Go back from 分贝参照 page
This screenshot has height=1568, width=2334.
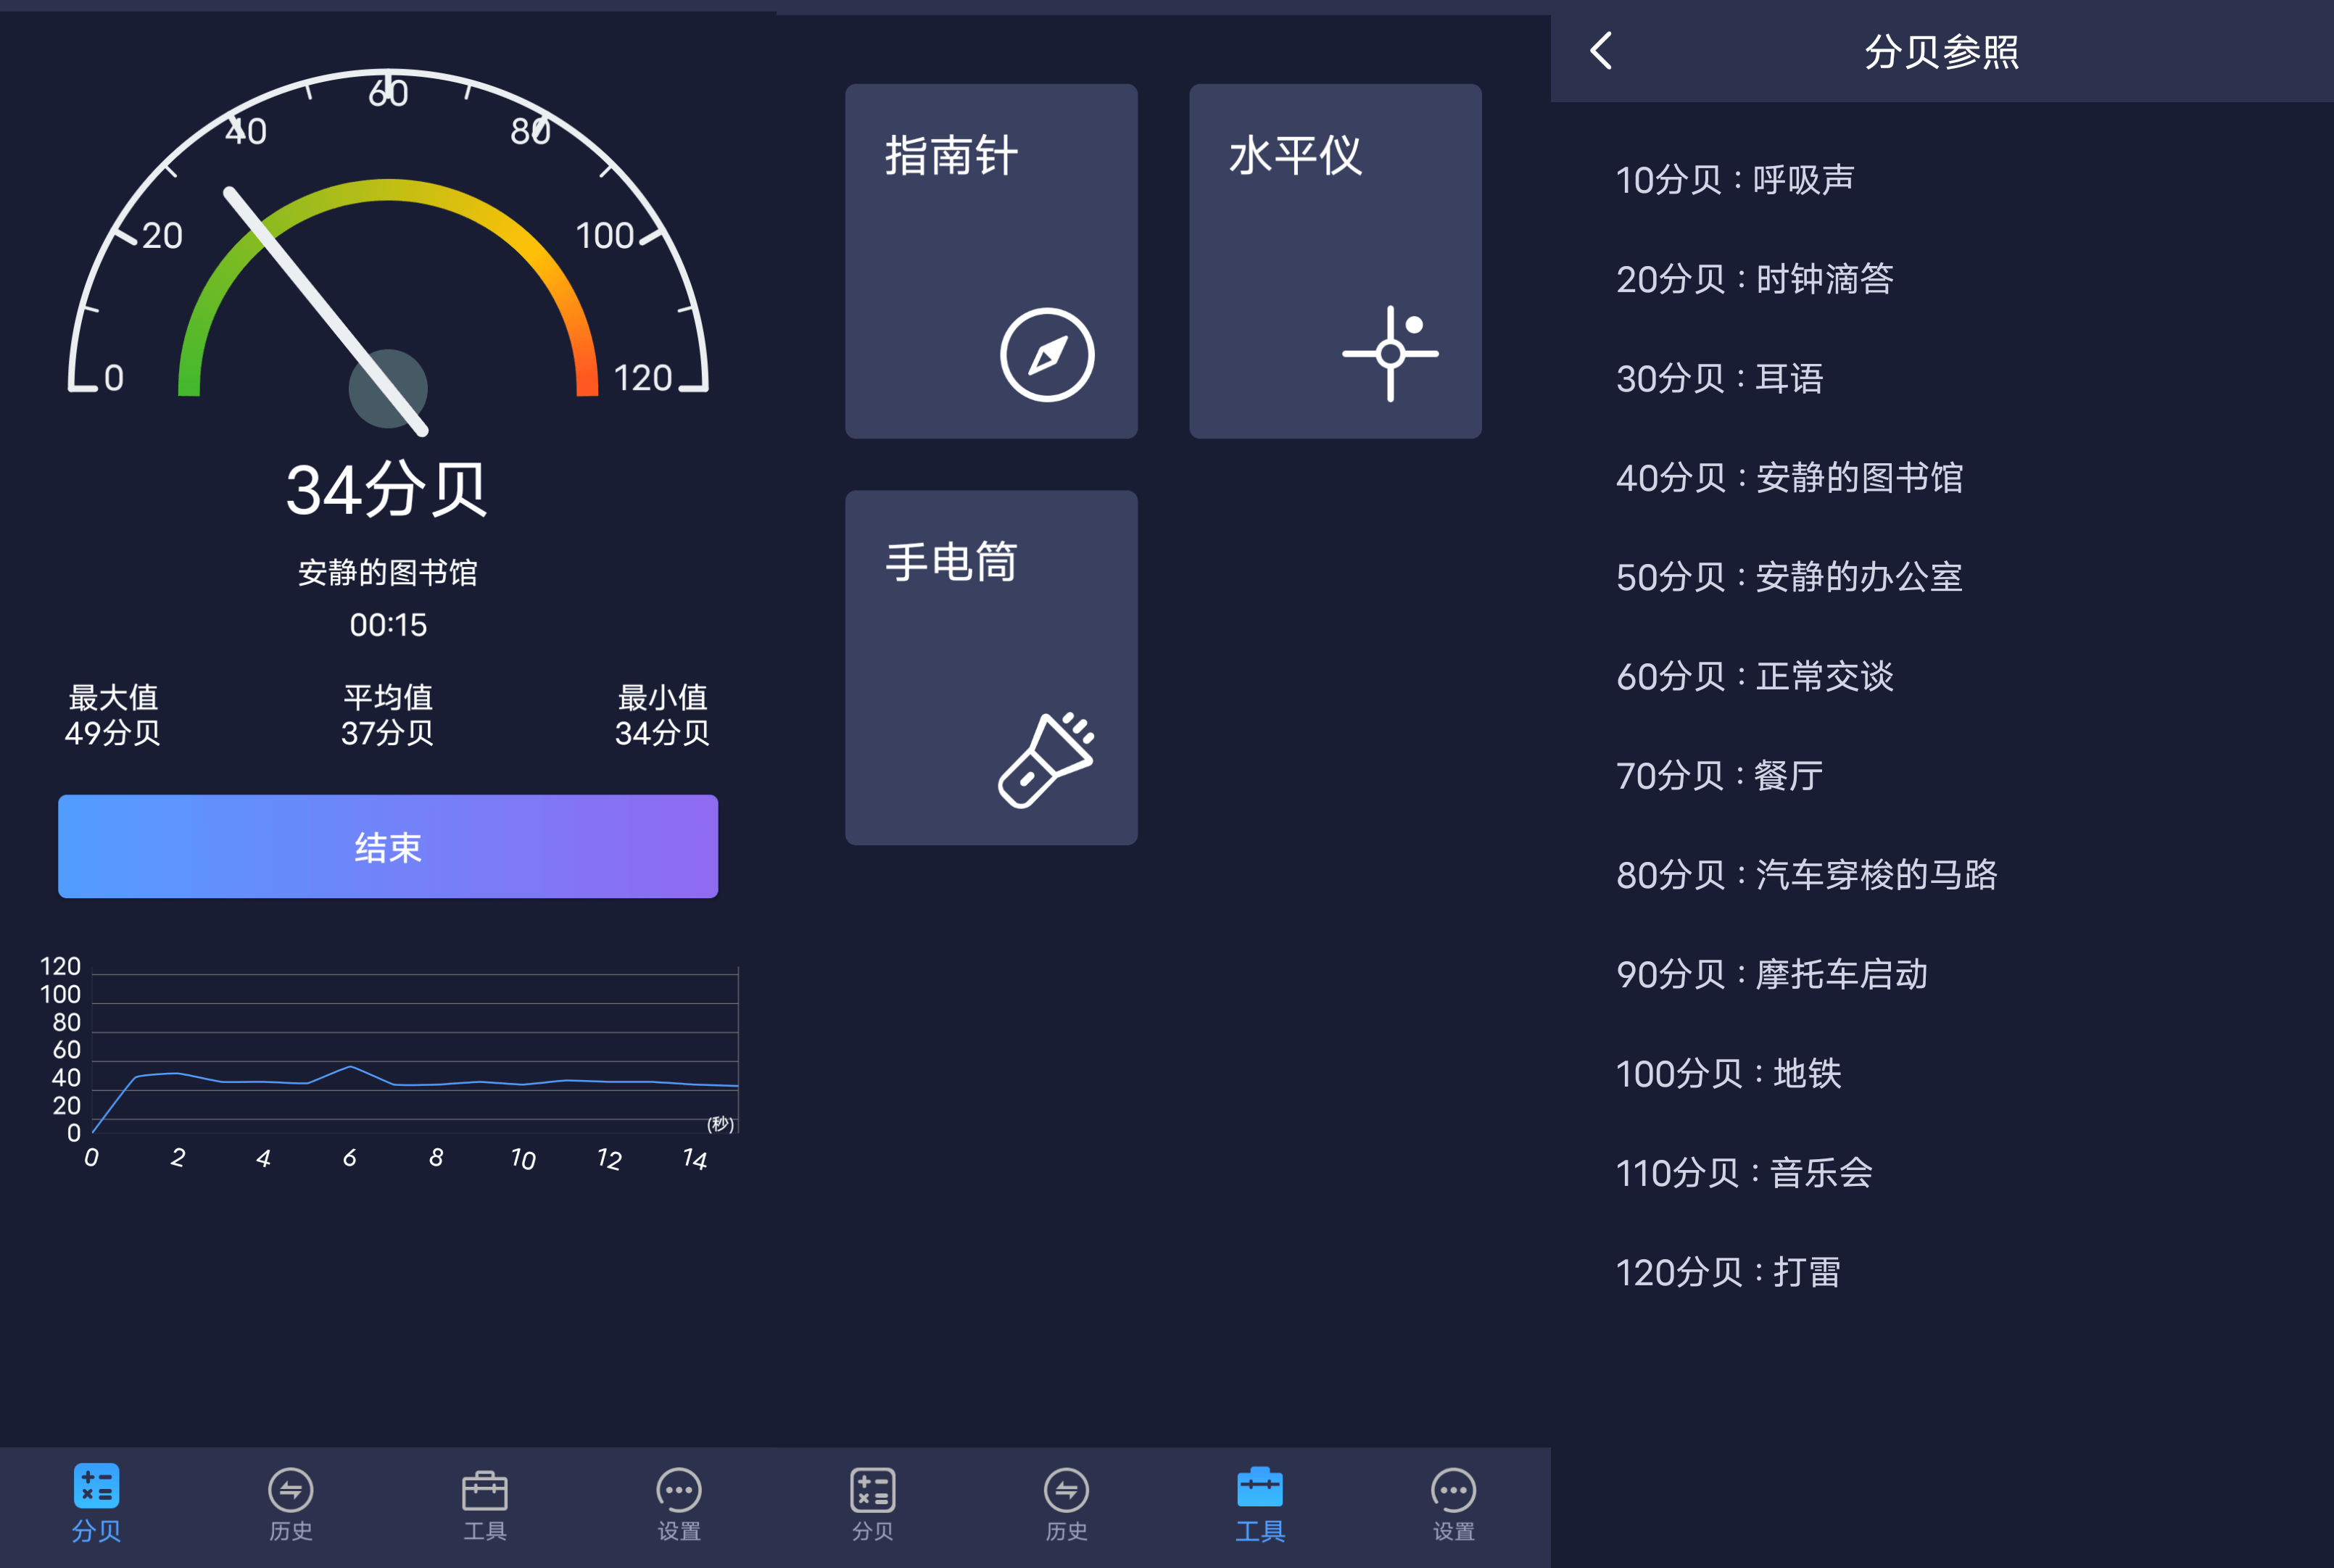[x=1602, y=50]
